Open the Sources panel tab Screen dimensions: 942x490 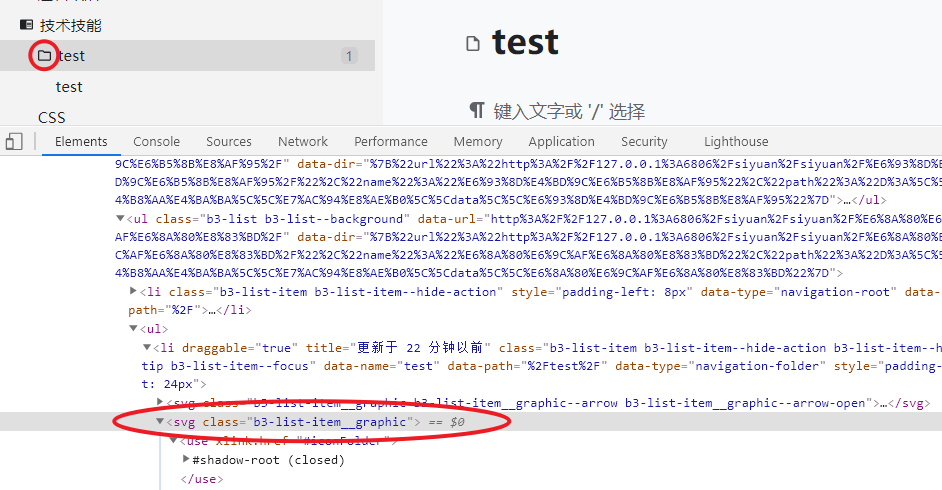(x=229, y=141)
